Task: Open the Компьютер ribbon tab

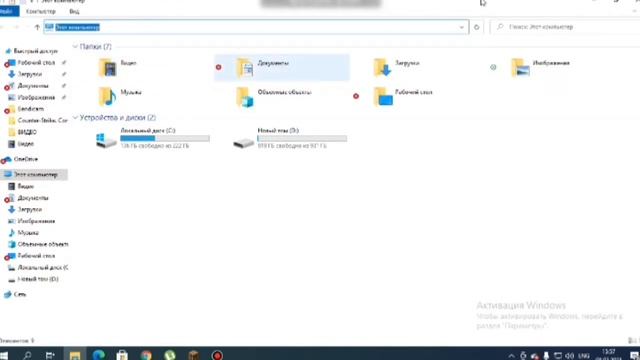Action: point(40,11)
